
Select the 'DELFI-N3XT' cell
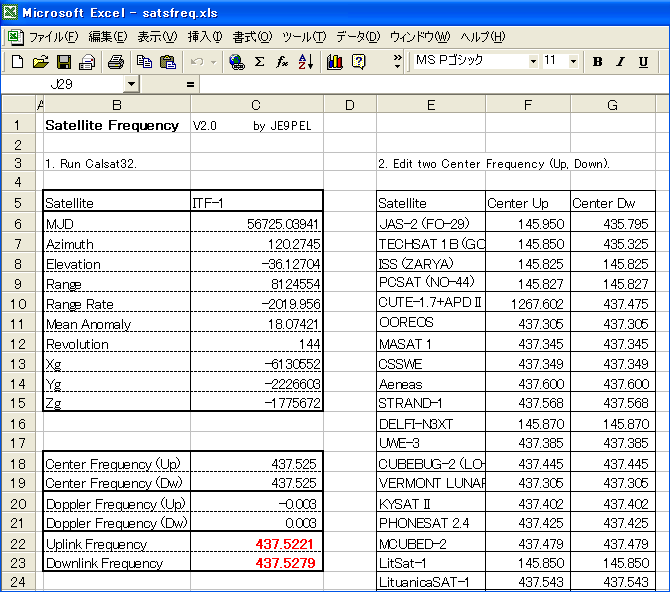click(431, 424)
